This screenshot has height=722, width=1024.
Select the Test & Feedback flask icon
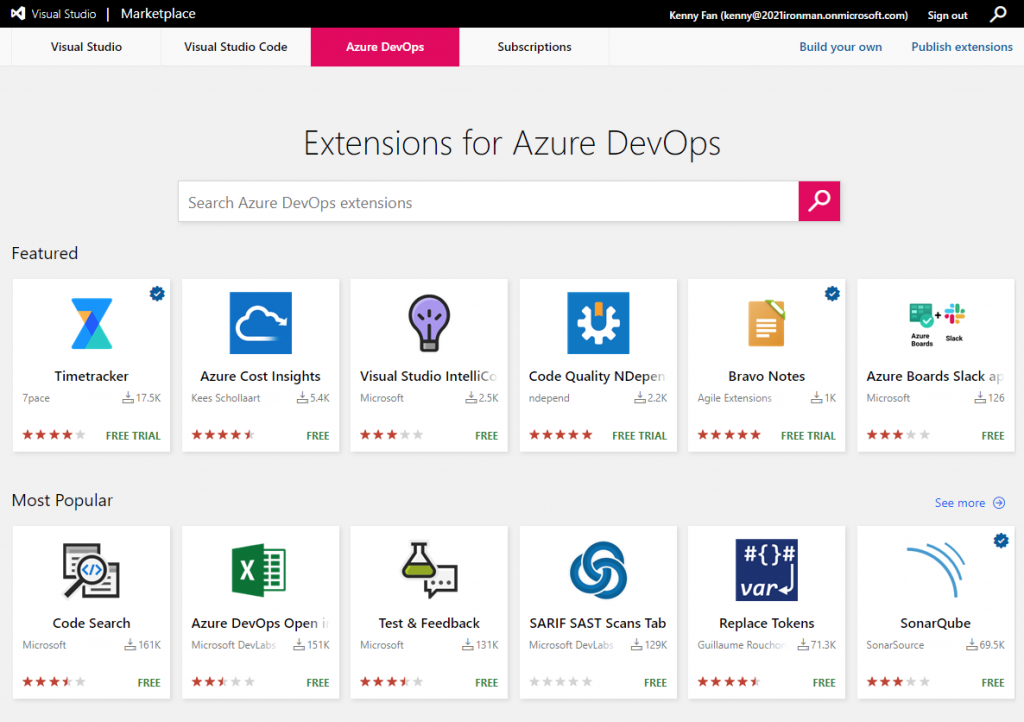click(x=429, y=570)
